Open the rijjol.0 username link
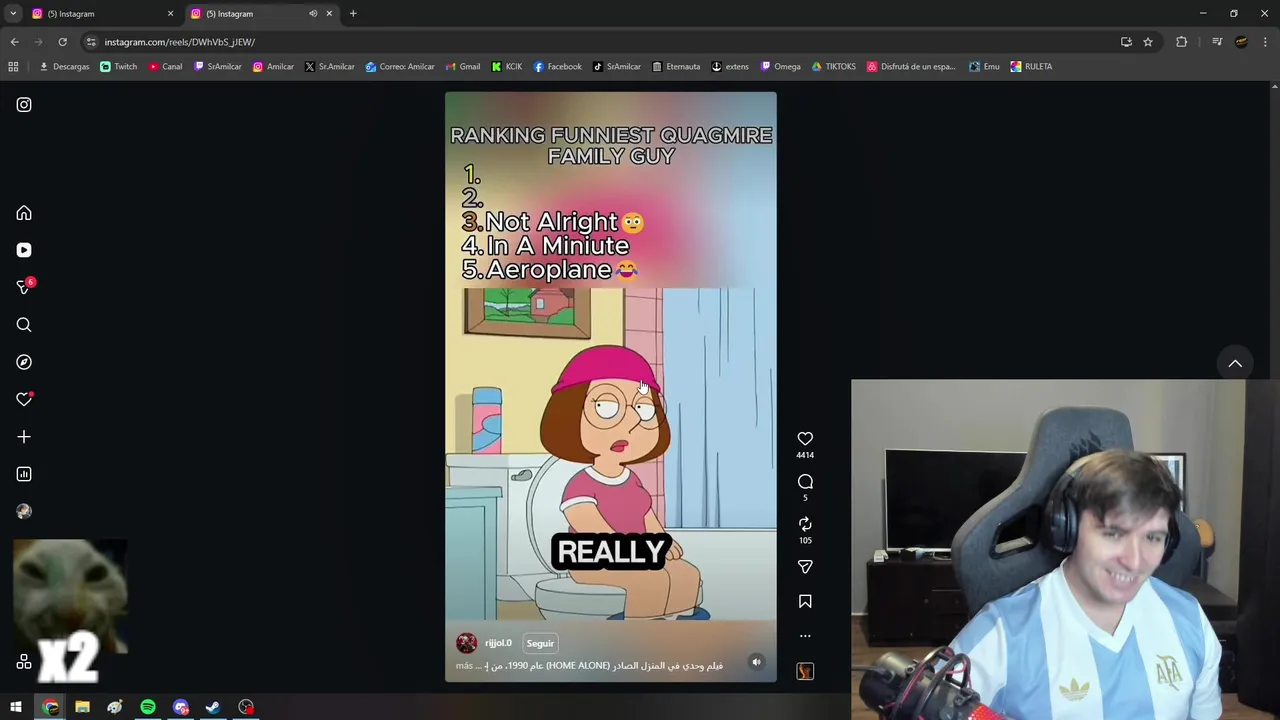This screenshot has width=1280, height=720. coord(498,643)
